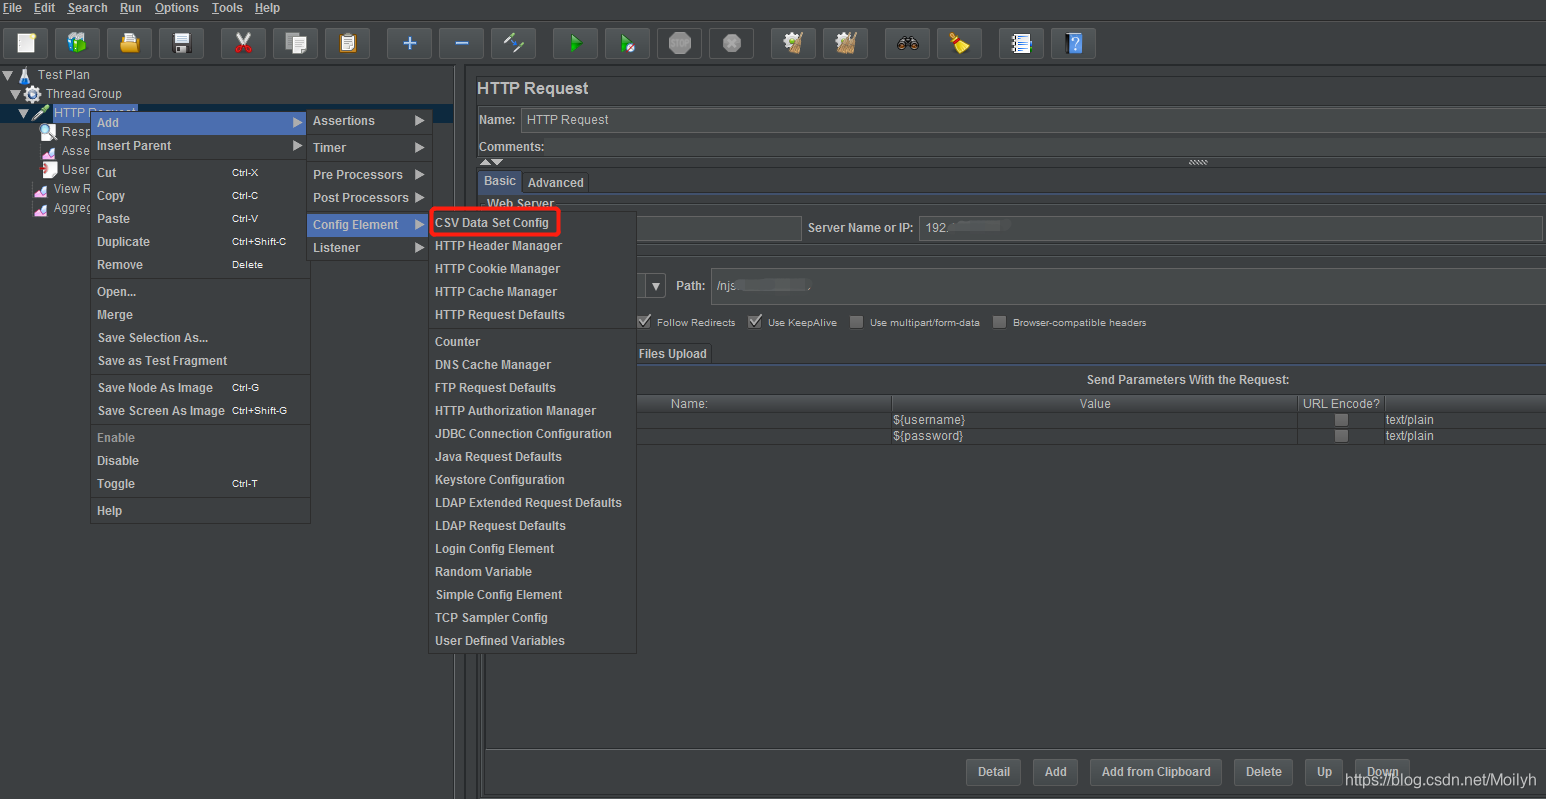
Task: Choose User Defined Variables option
Action: pos(500,641)
